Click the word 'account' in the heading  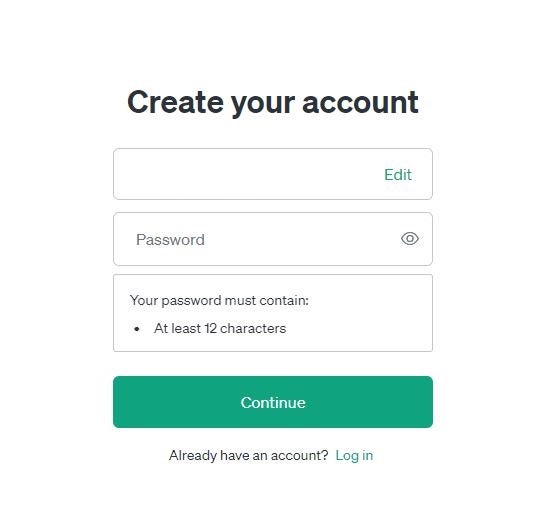tap(360, 103)
